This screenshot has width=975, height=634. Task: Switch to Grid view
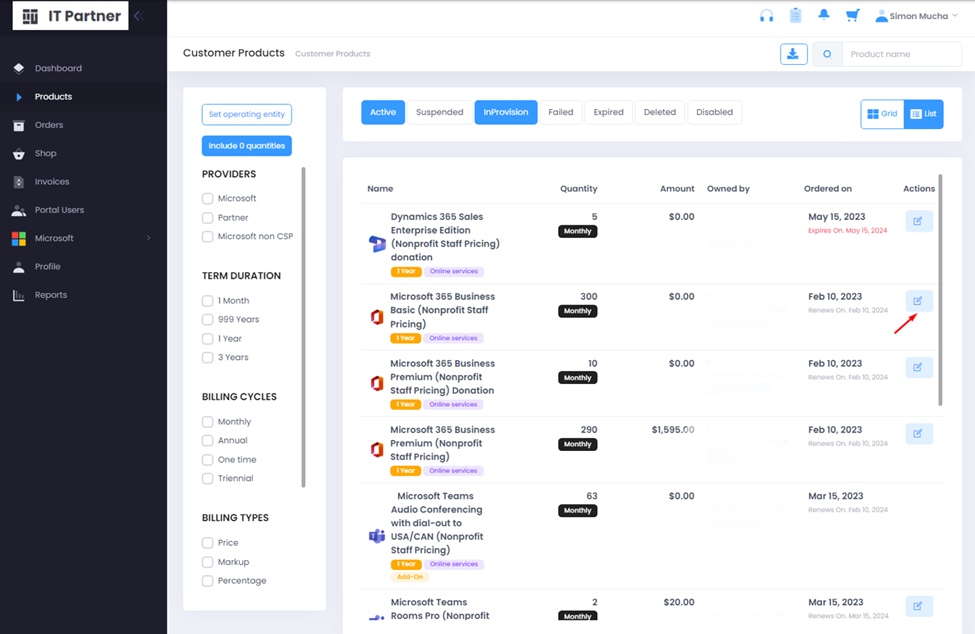coord(882,114)
